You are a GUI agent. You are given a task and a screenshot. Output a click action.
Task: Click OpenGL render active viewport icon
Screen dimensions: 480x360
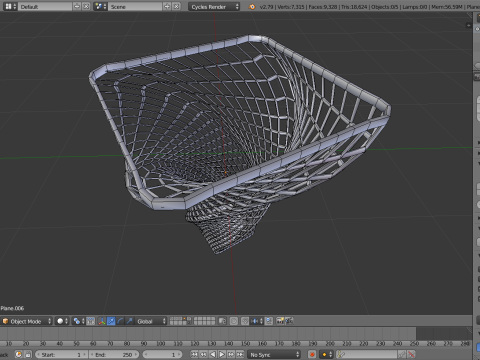(280, 321)
